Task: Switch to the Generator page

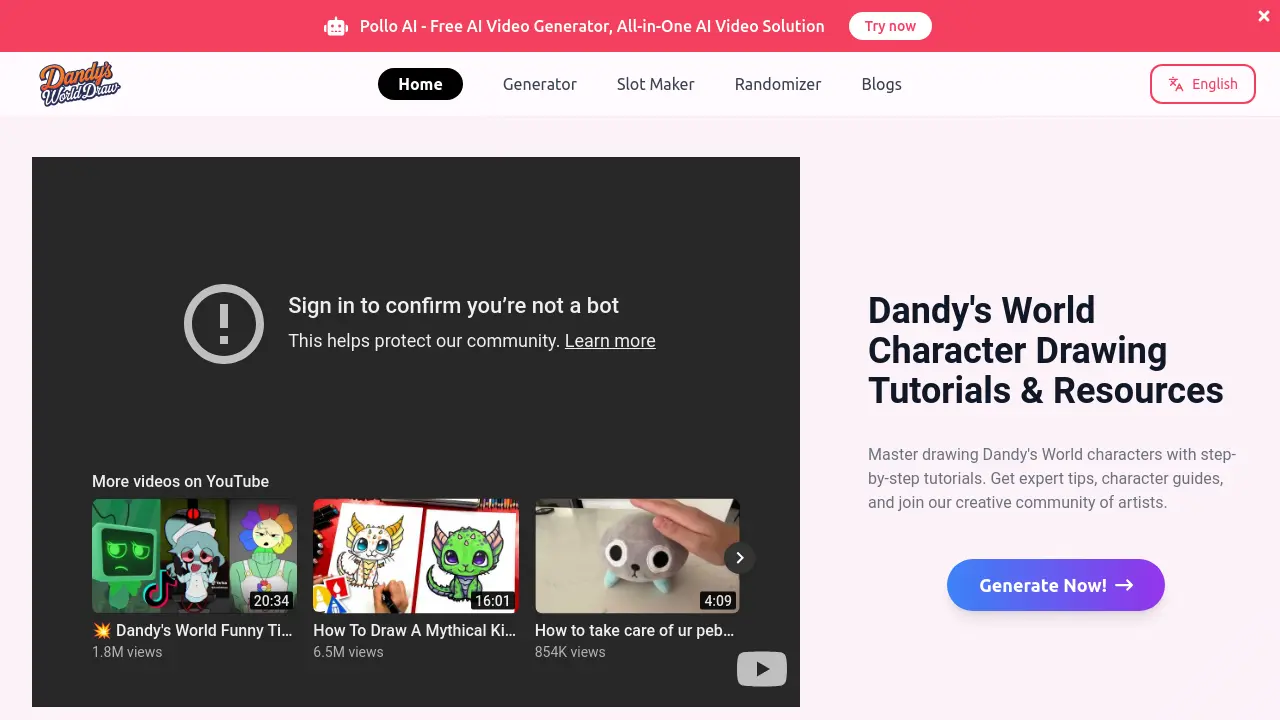Action: (540, 84)
